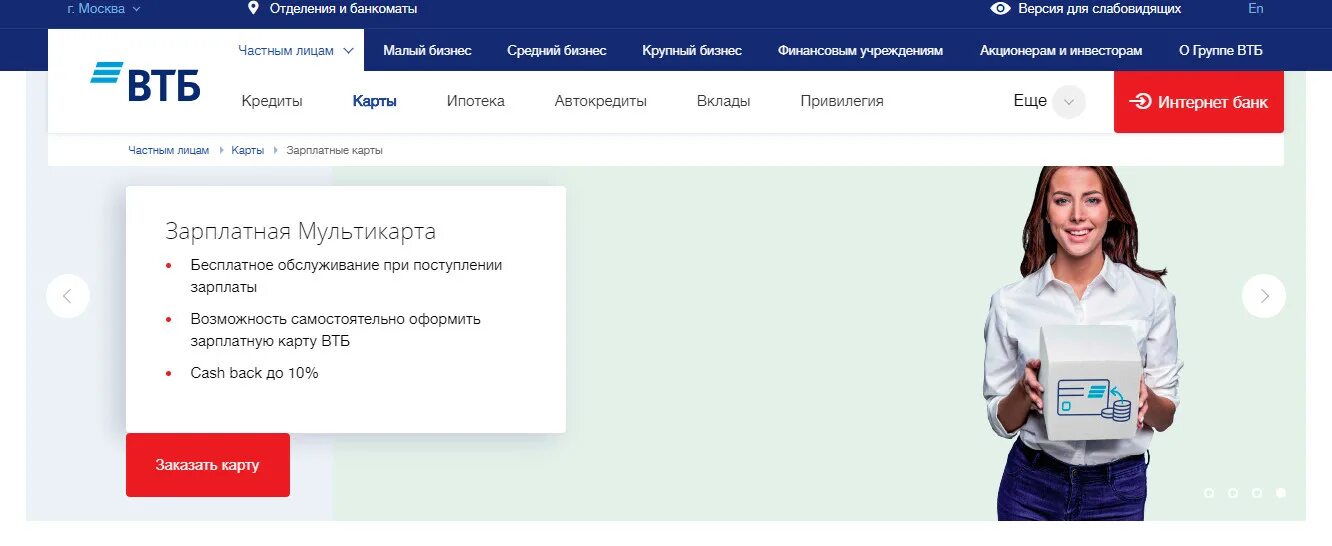This screenshot has height=546, width=1332.
Task: Open Акционерам и инвесторам section
Action: tap(1061, 50)
